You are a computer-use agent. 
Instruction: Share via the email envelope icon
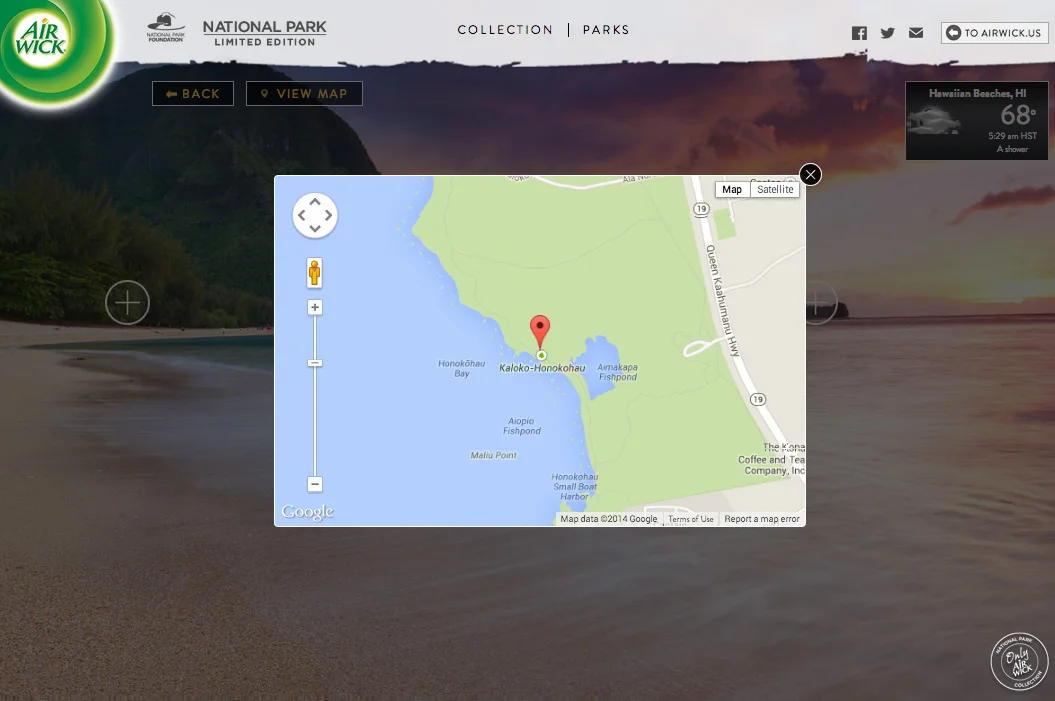(916, 32)
